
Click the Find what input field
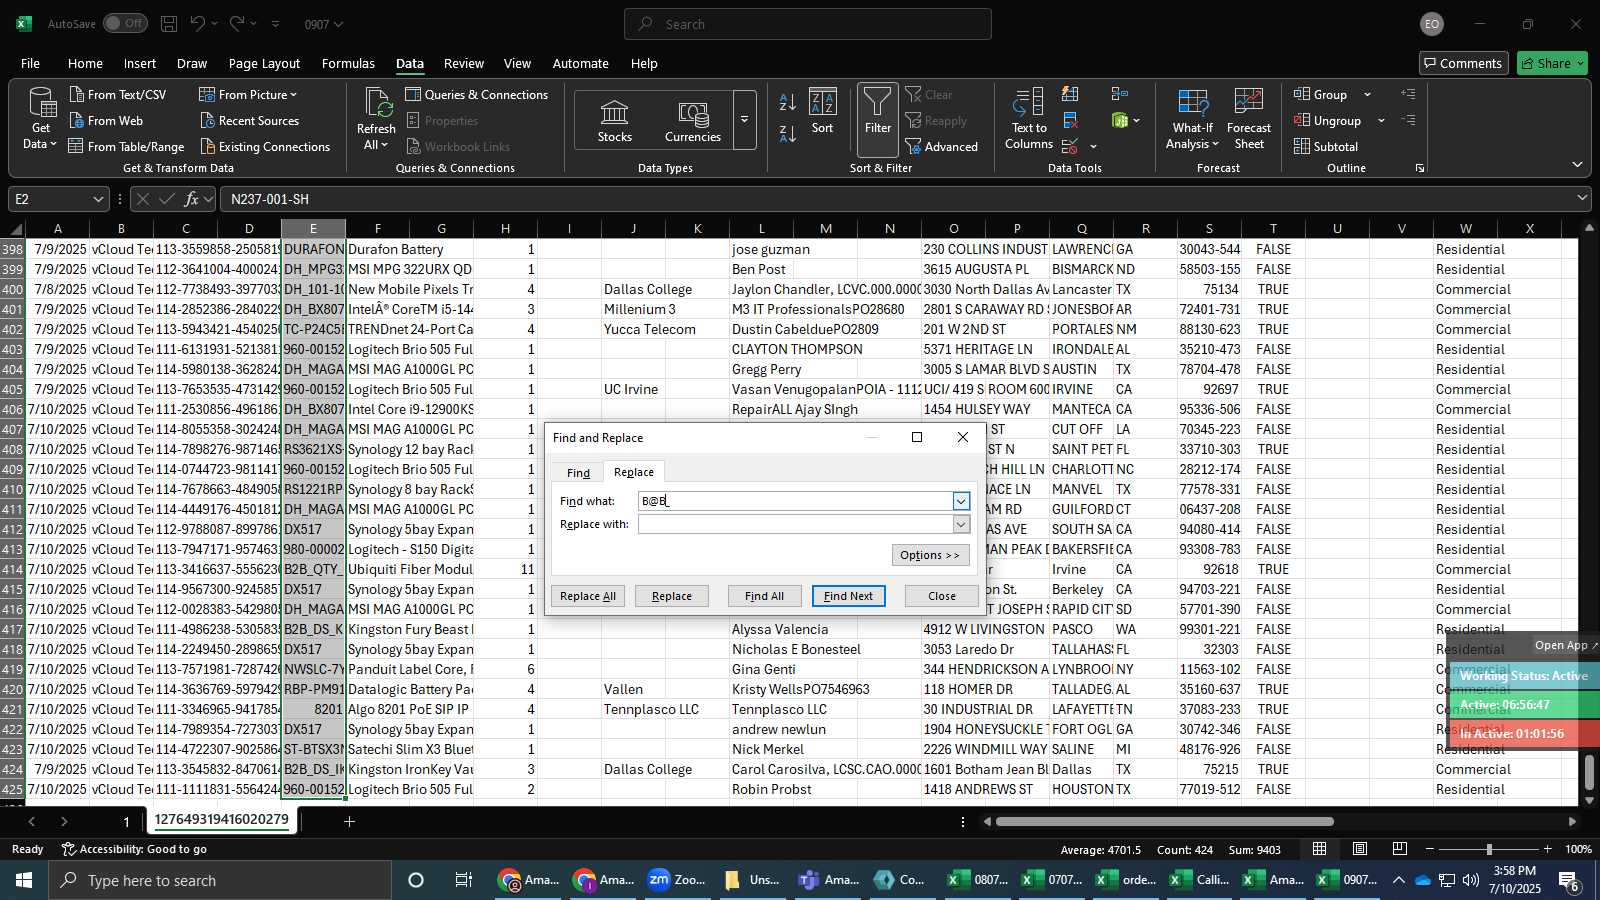(x=796, y=501)
